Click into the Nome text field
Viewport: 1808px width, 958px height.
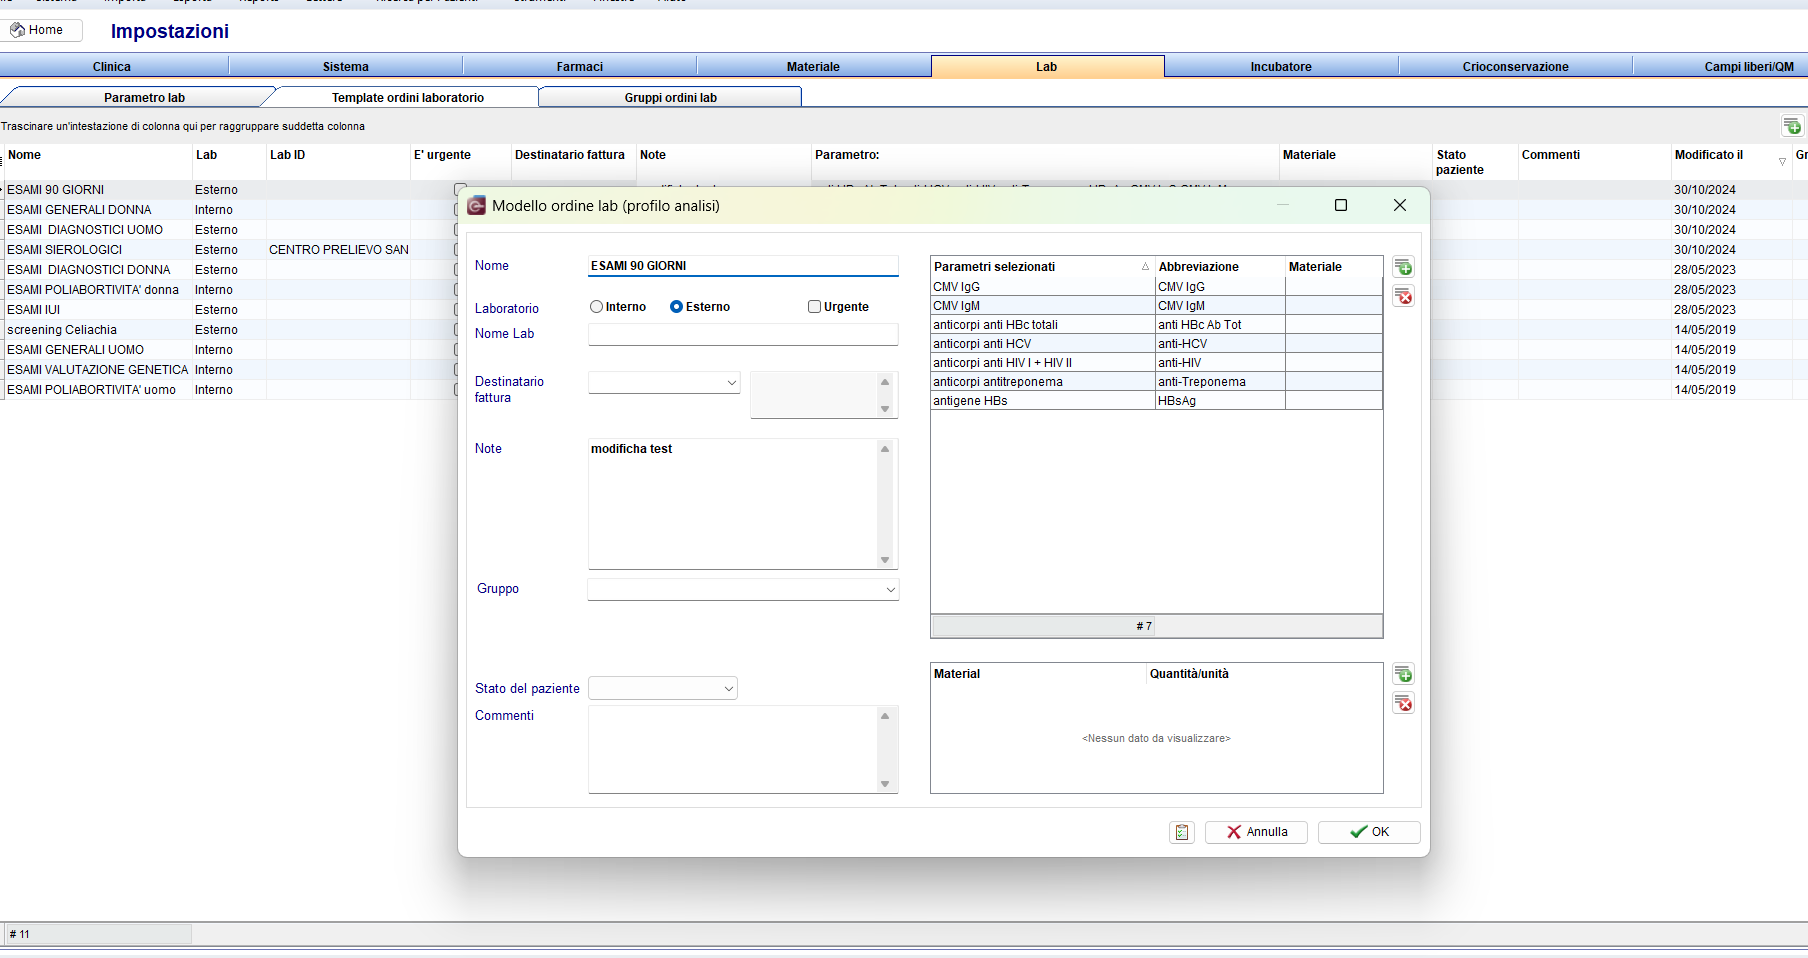[743, 266]
